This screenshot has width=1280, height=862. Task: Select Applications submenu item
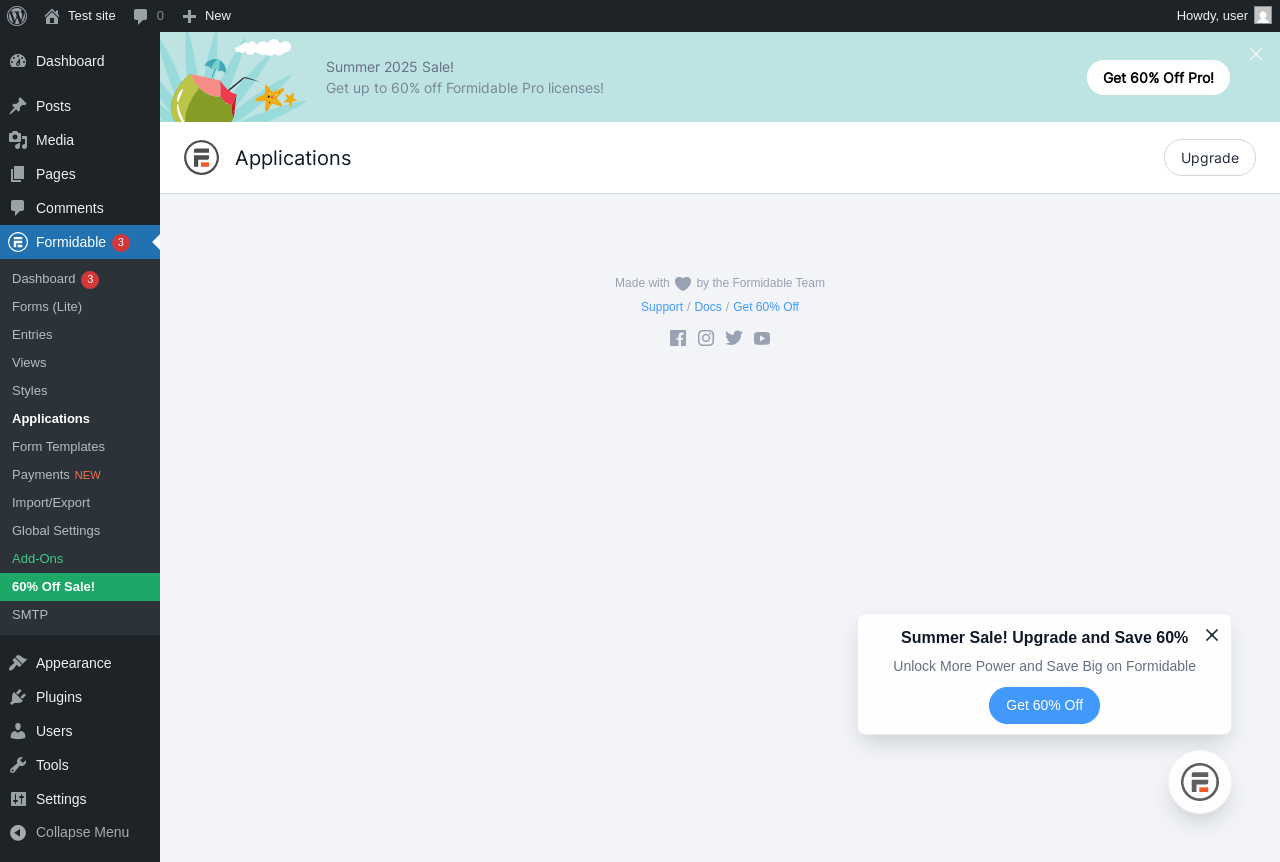80,419
